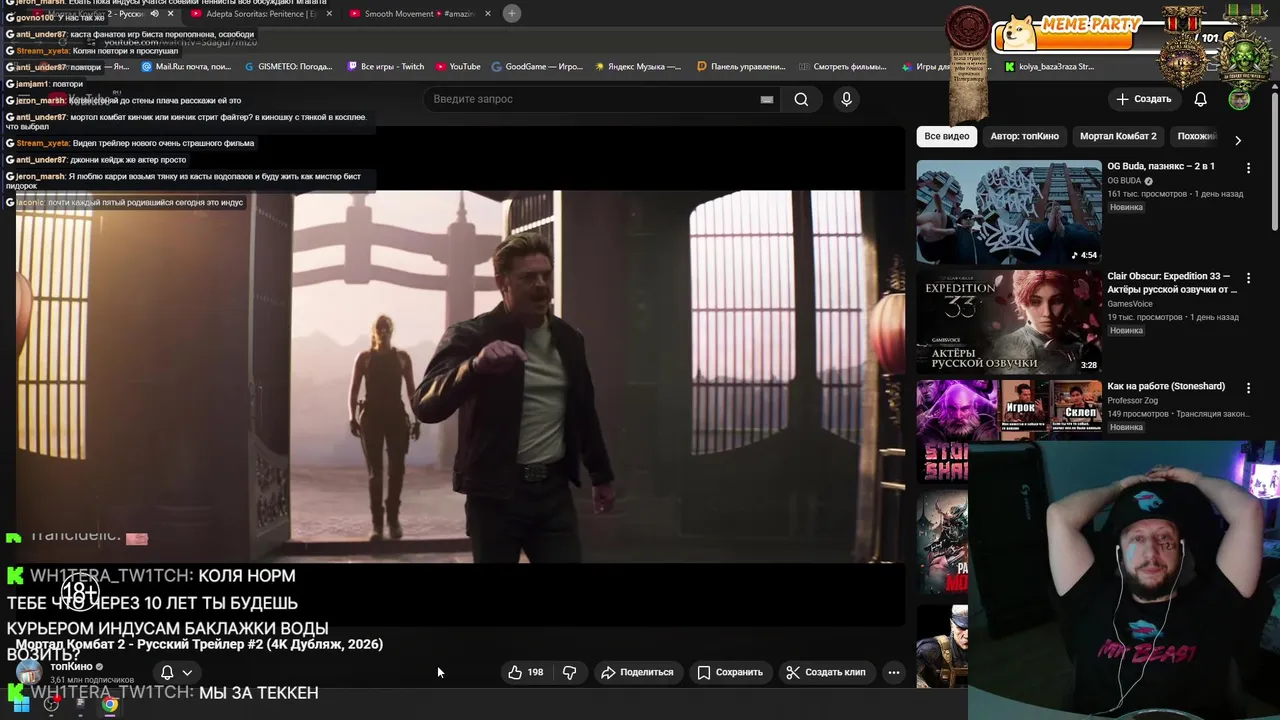This screenshot has width=1280, height=720.
Task: Open Clair Obscur: Expedition 33 video title
Action: point(1172,283)
